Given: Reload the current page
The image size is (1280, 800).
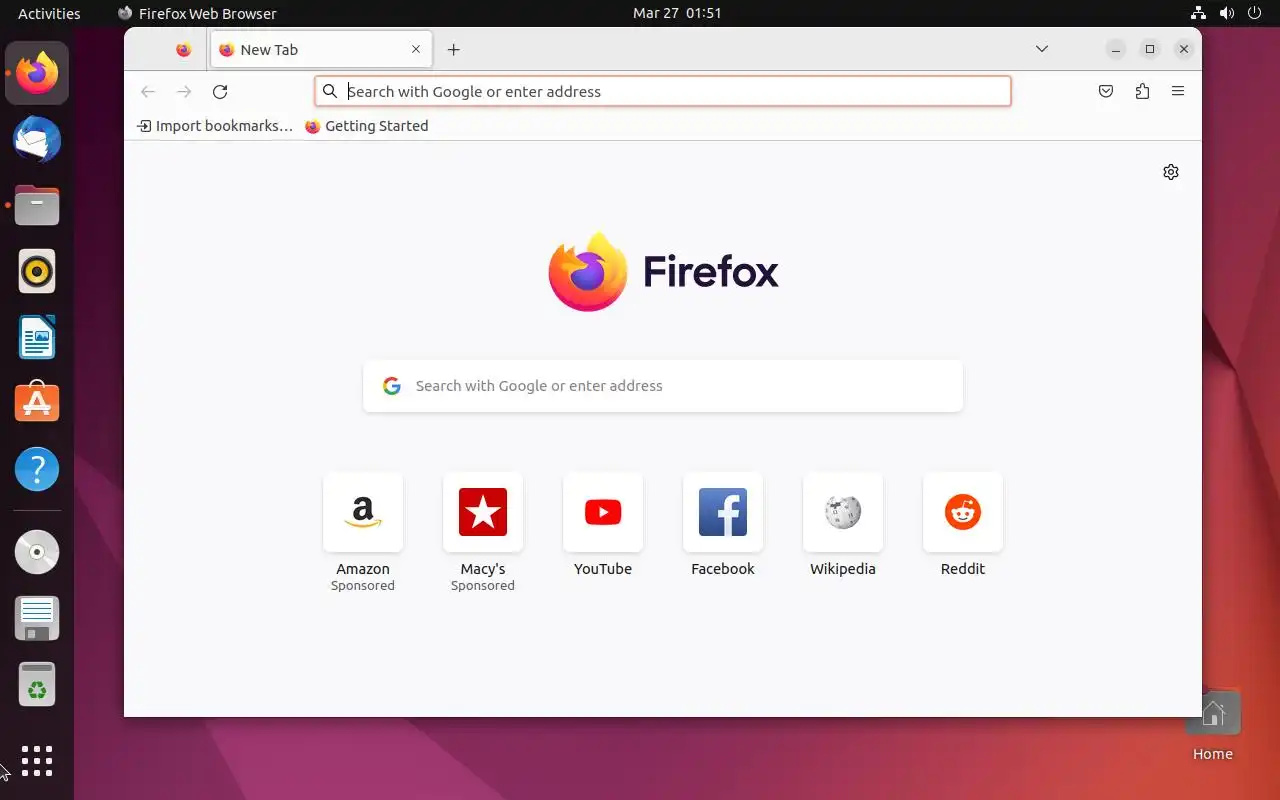Looking at the screenshot, I should point(220,91).
